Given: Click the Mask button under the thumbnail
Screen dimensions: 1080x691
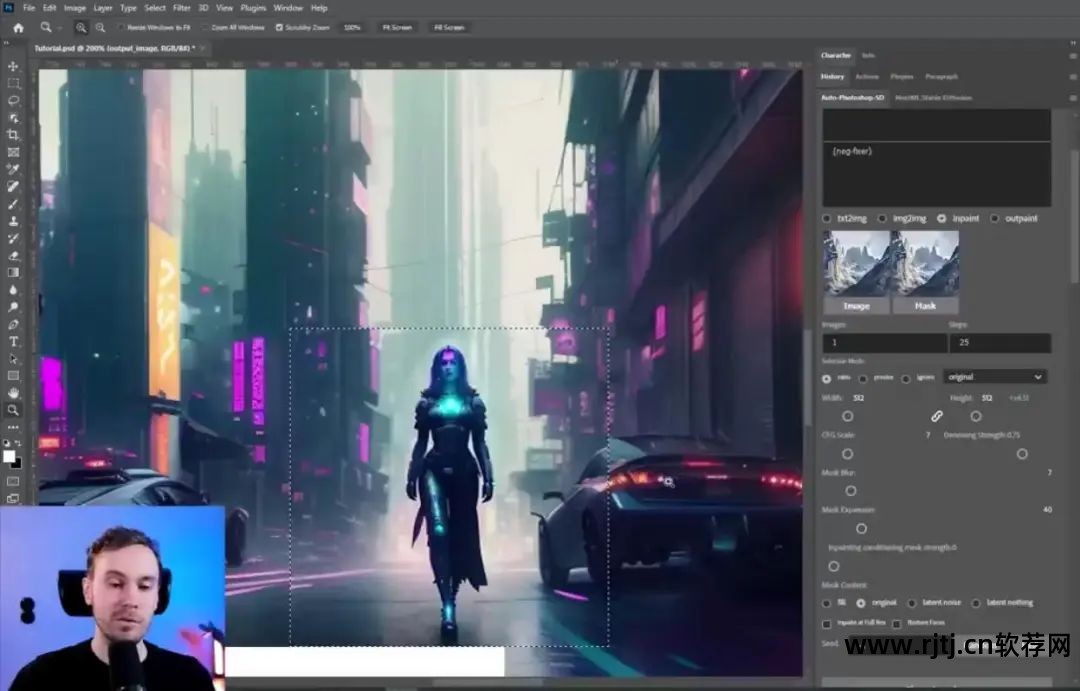Looking at the screenshot, I should 925,306.
